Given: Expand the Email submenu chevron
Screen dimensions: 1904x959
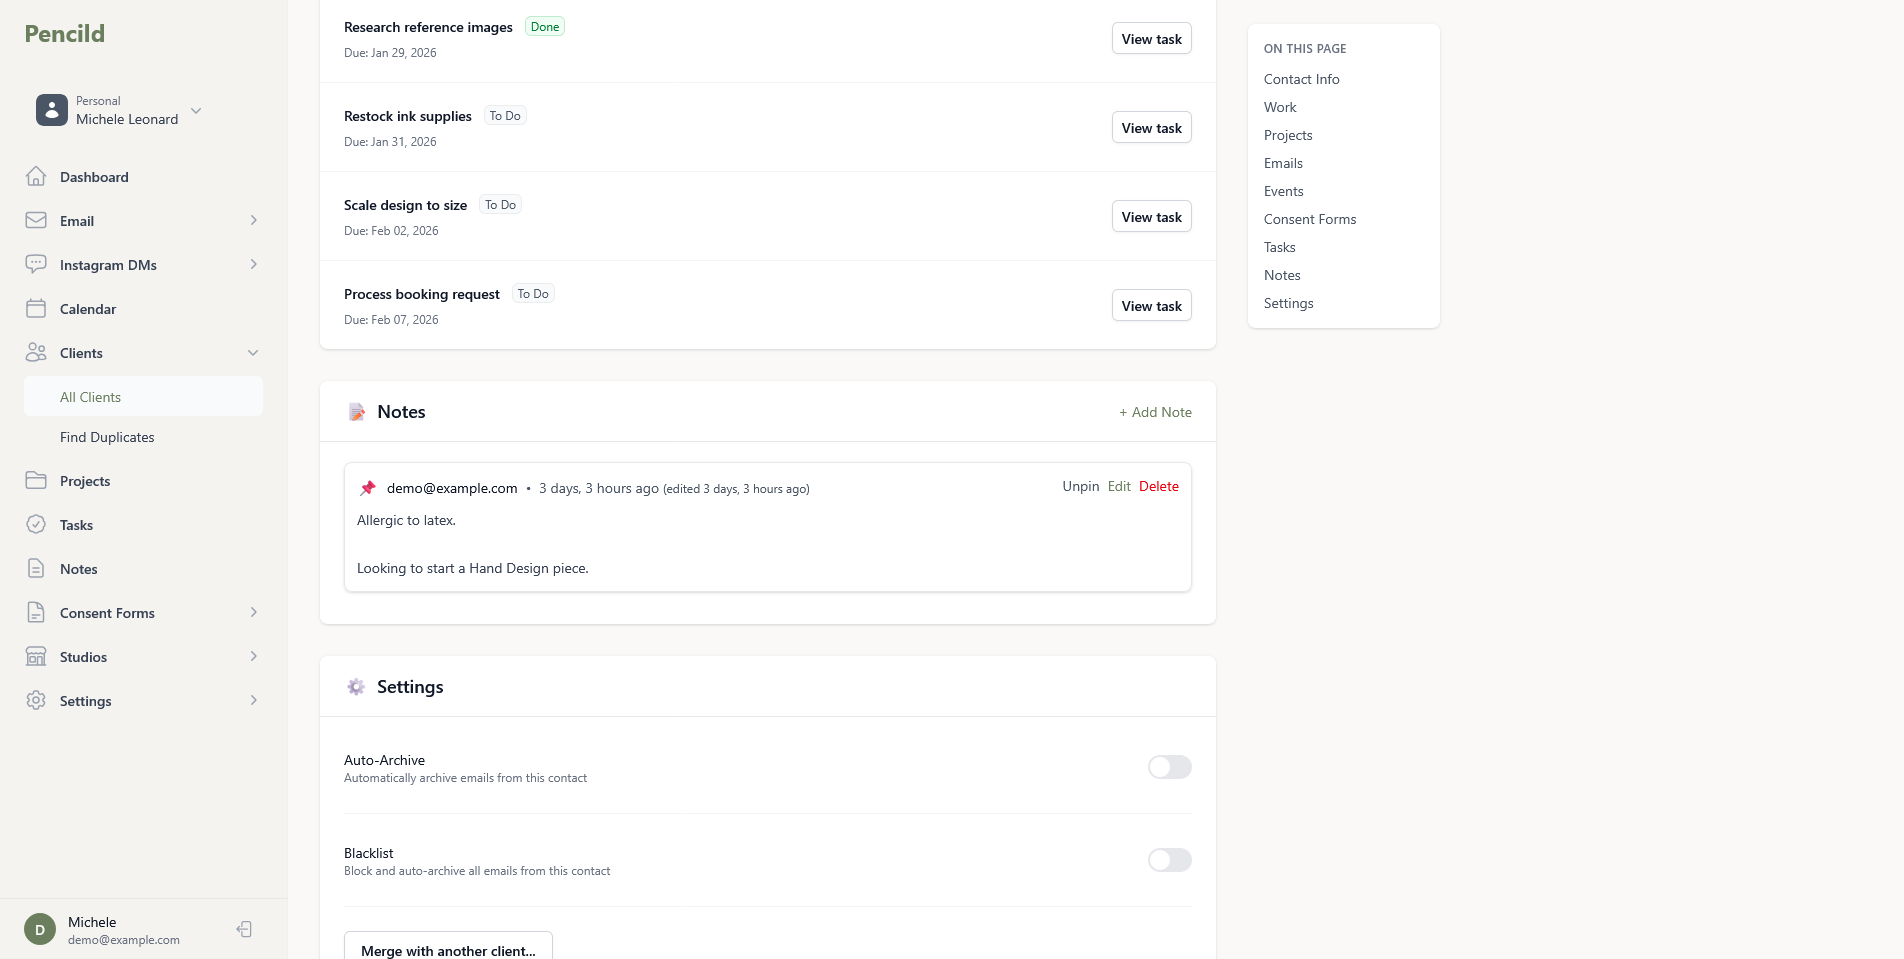Looking at the screenshot, I should (253, 221).
